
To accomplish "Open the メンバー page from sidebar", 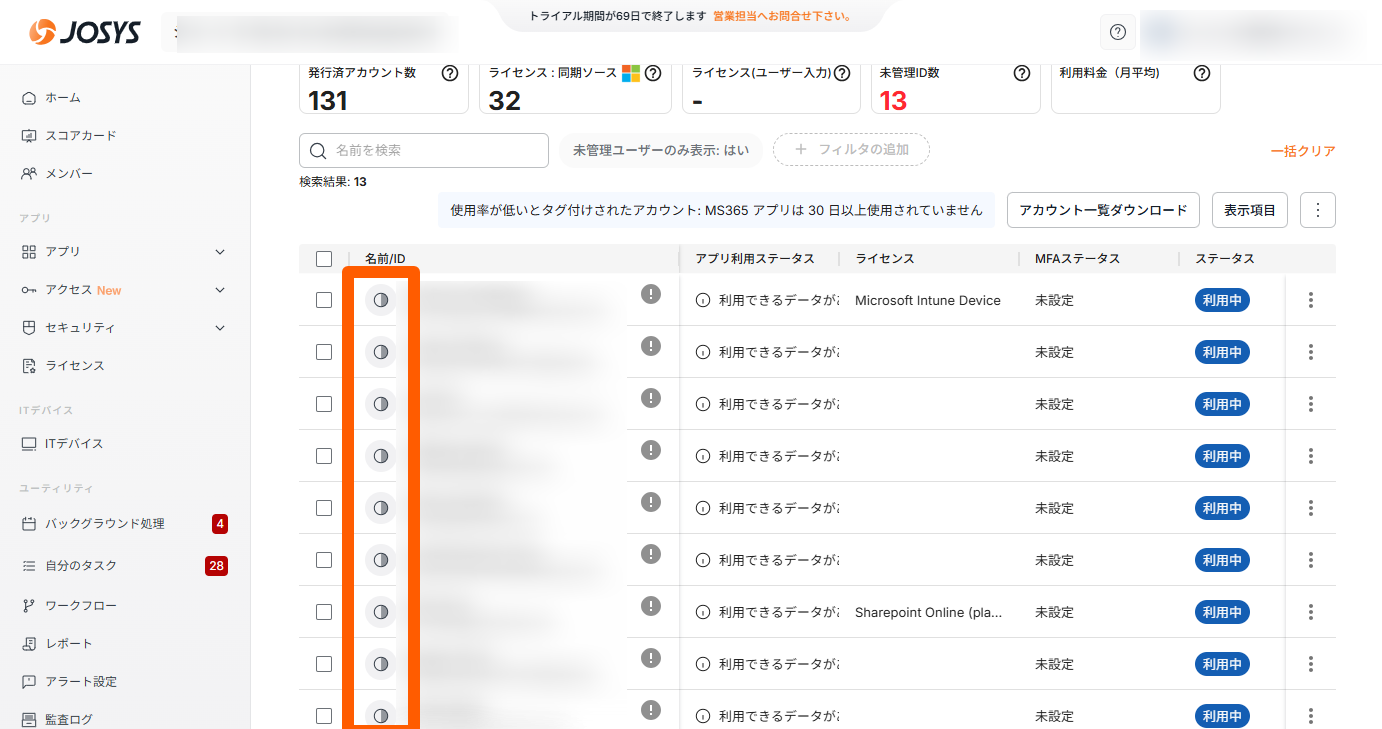I will pos(68,174).
